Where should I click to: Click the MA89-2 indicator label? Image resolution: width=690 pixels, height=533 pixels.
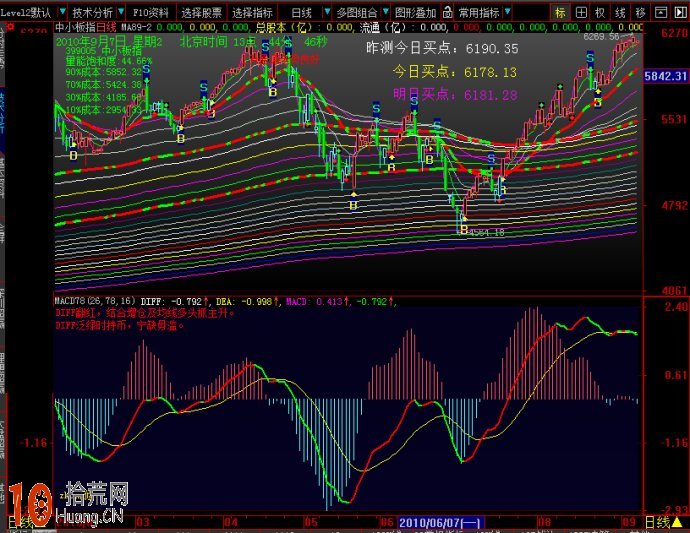pos(136,28)
